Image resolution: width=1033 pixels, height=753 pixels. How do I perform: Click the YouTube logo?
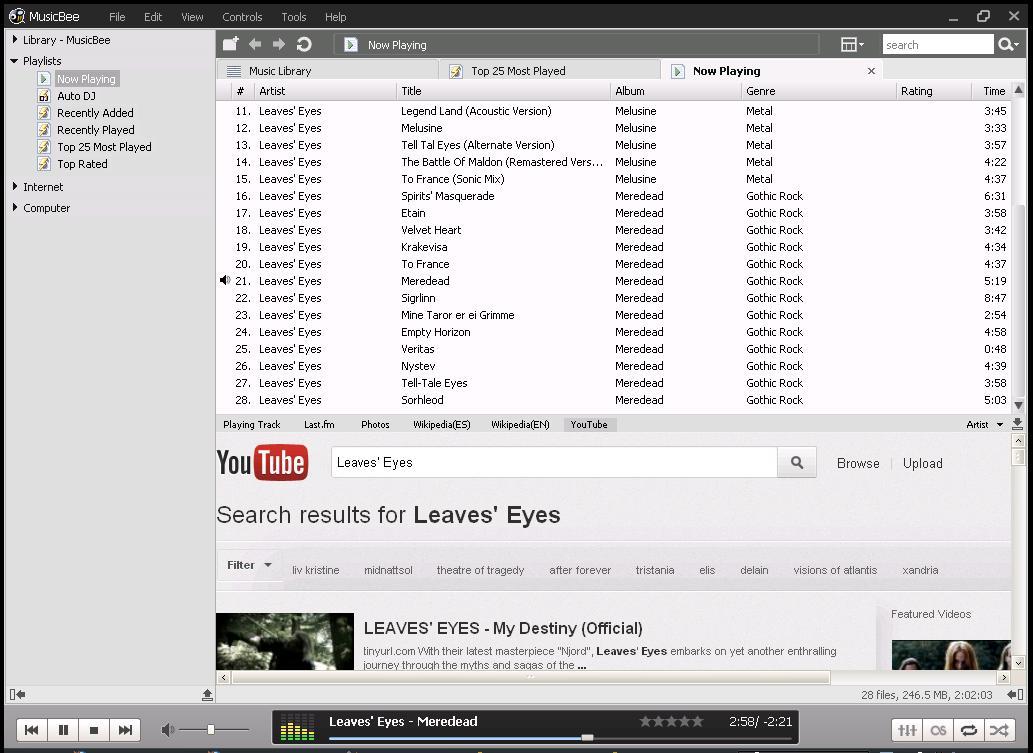click(262, 462)
